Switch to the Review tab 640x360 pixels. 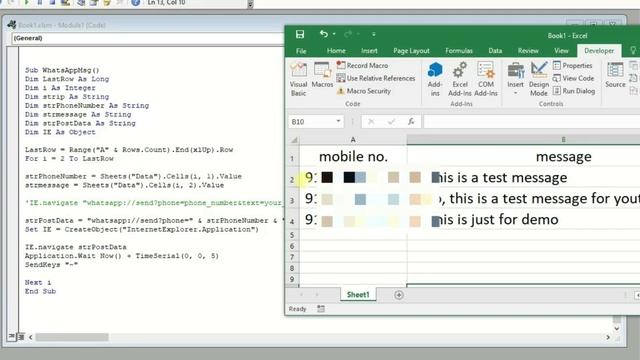(x=528, y=51)
